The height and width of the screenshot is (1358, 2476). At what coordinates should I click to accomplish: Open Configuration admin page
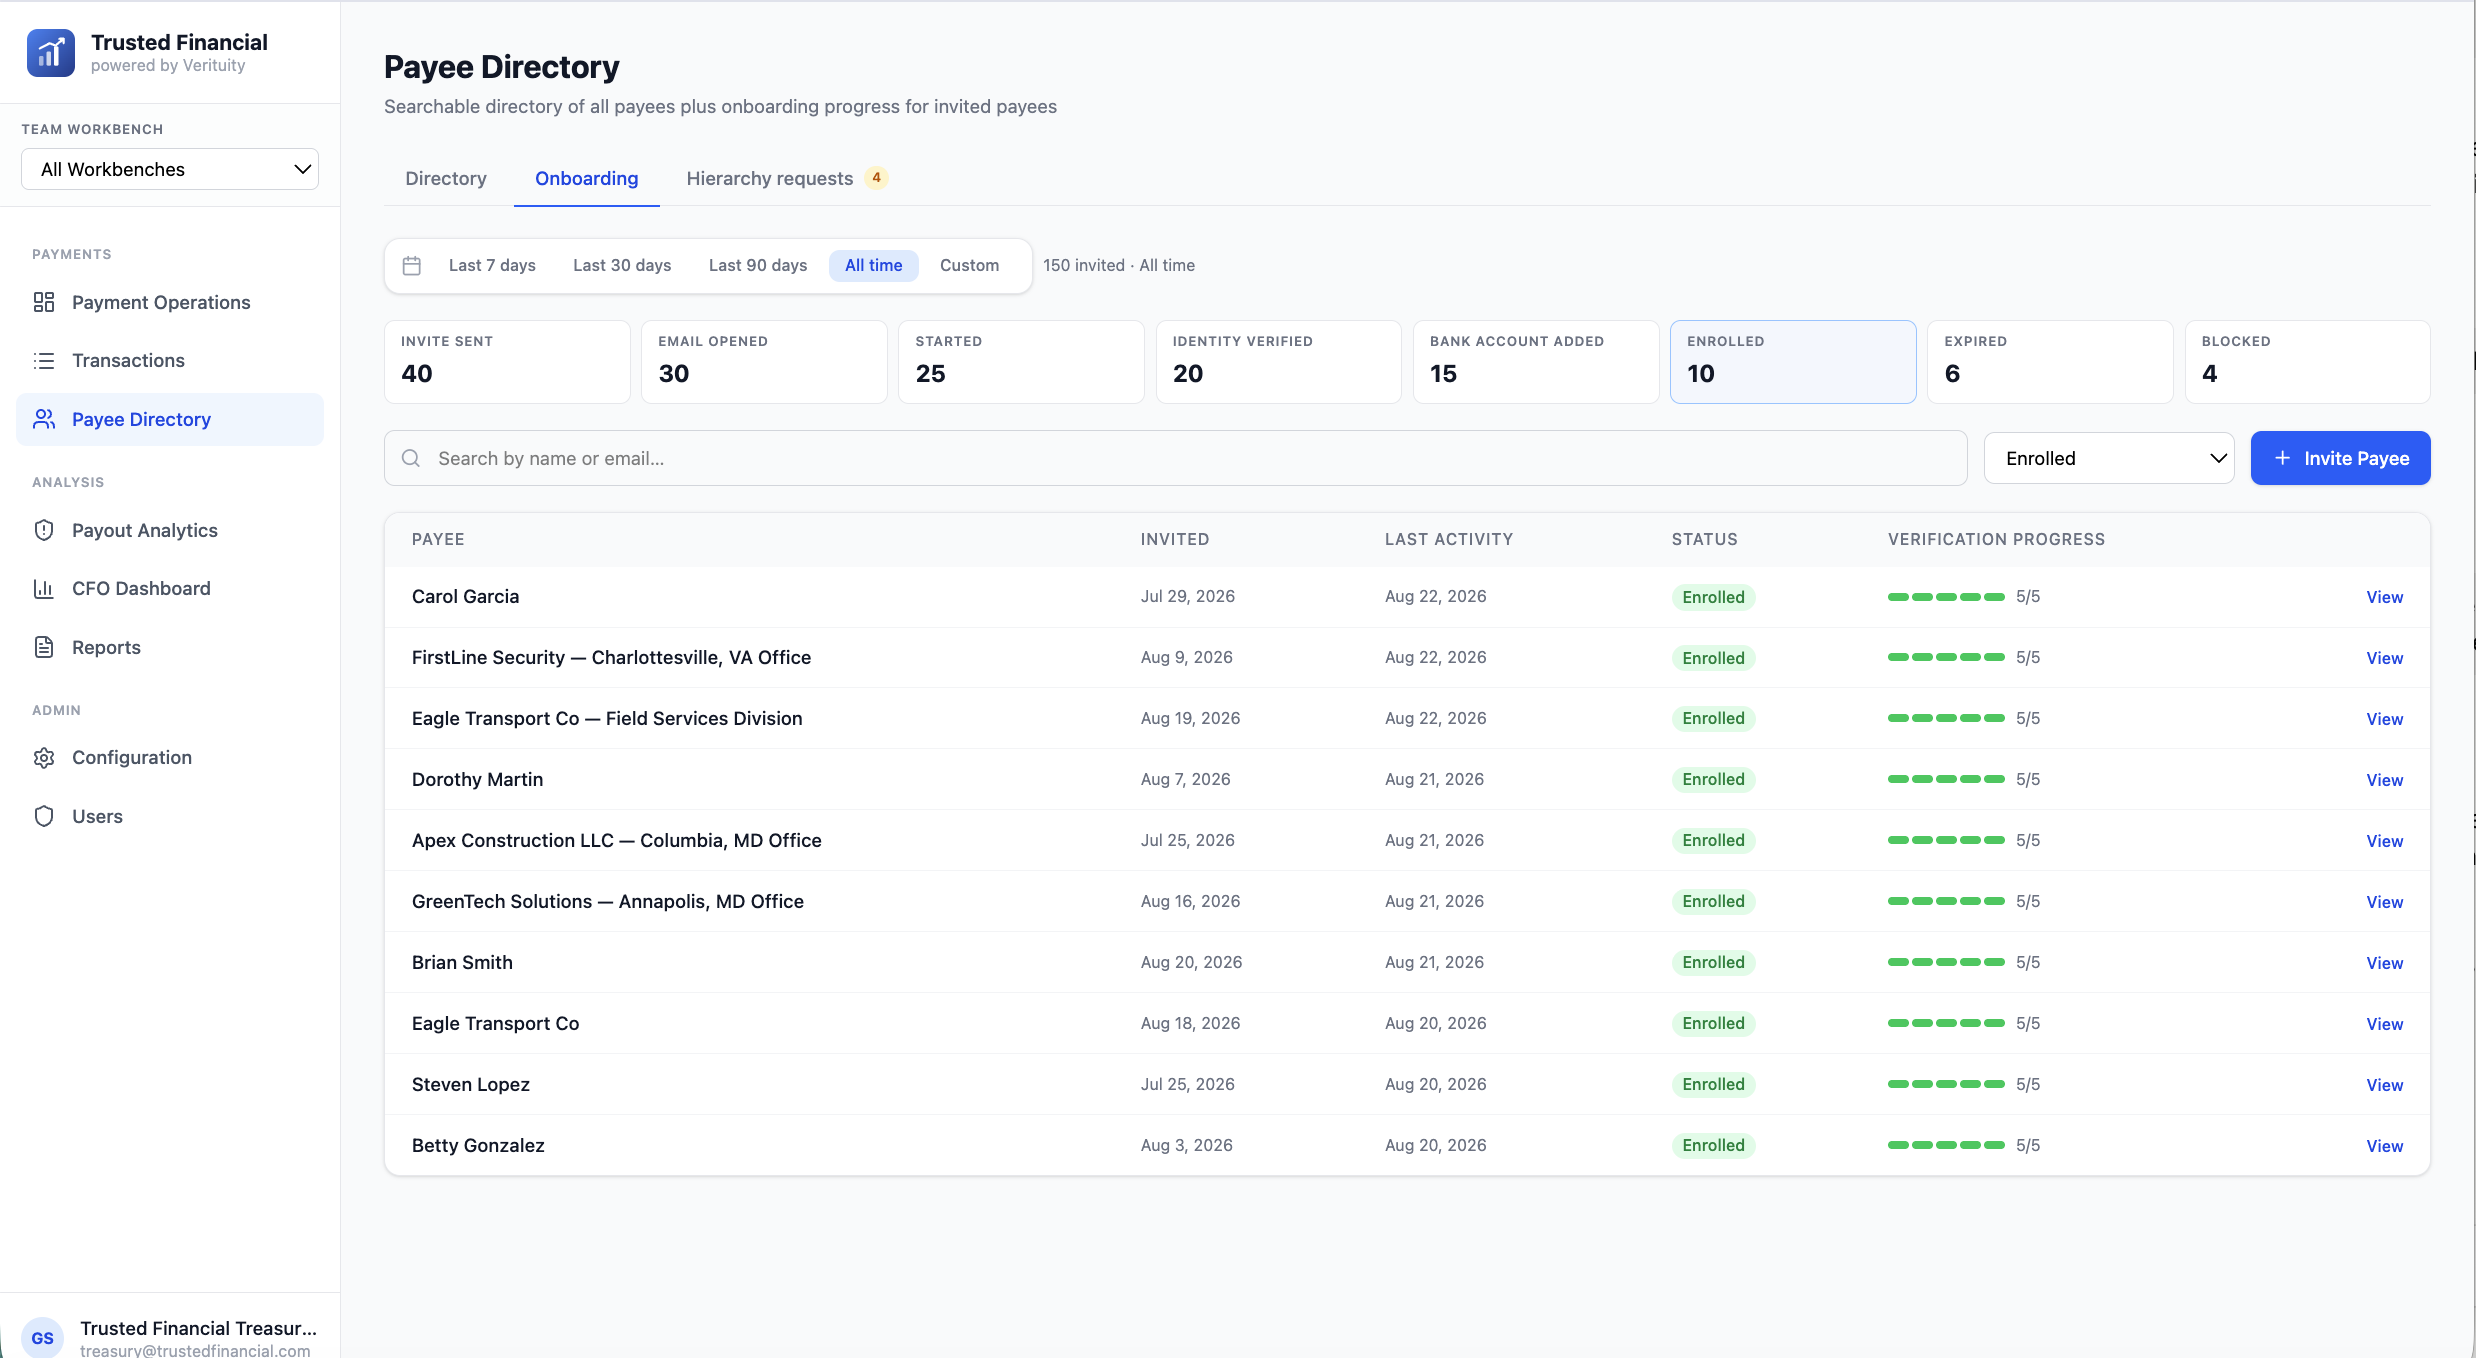(x=170, y=757)
